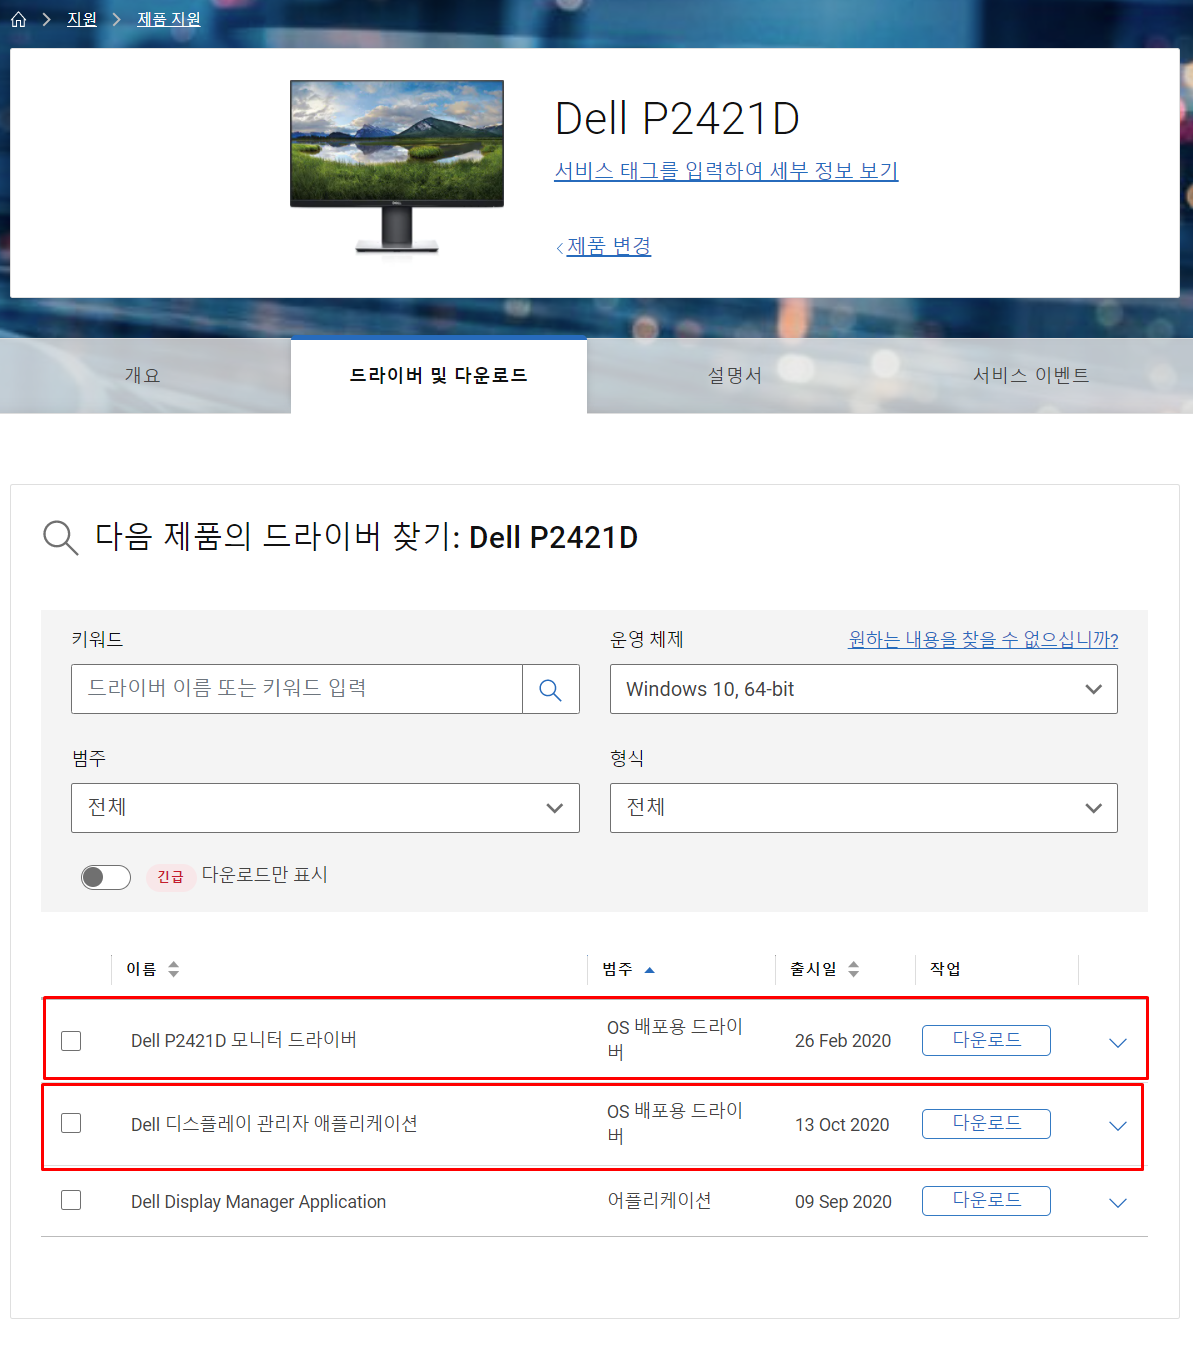Download the Dell 디스플레이 관리자 애플리케이션

[986, 1124]
